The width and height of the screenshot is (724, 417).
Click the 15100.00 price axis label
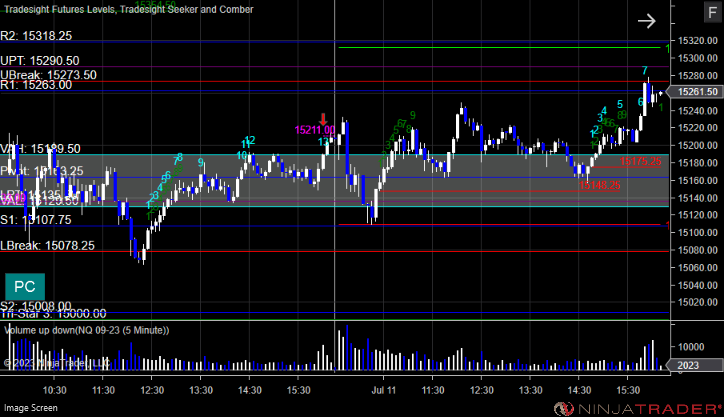(x=698, y=232)
